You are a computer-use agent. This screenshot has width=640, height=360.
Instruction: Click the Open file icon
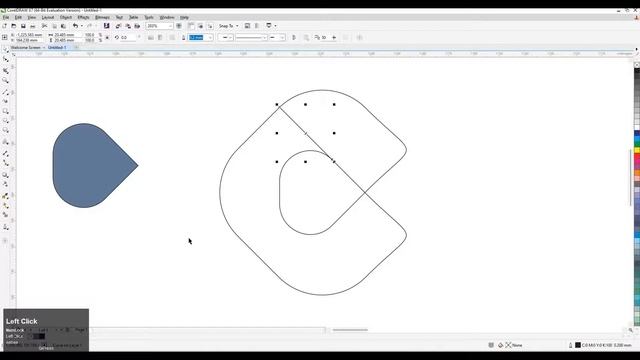tap(14, 26)
